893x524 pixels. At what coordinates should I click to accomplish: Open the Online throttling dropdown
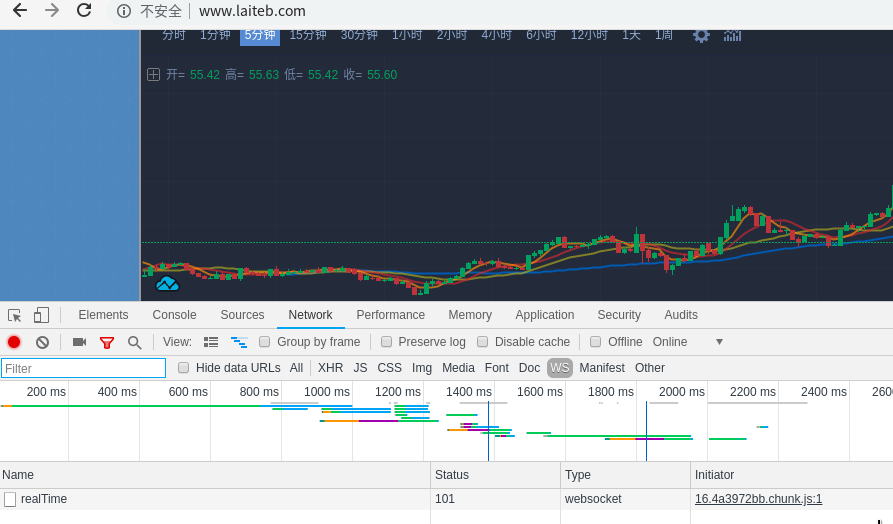(687, 342)
